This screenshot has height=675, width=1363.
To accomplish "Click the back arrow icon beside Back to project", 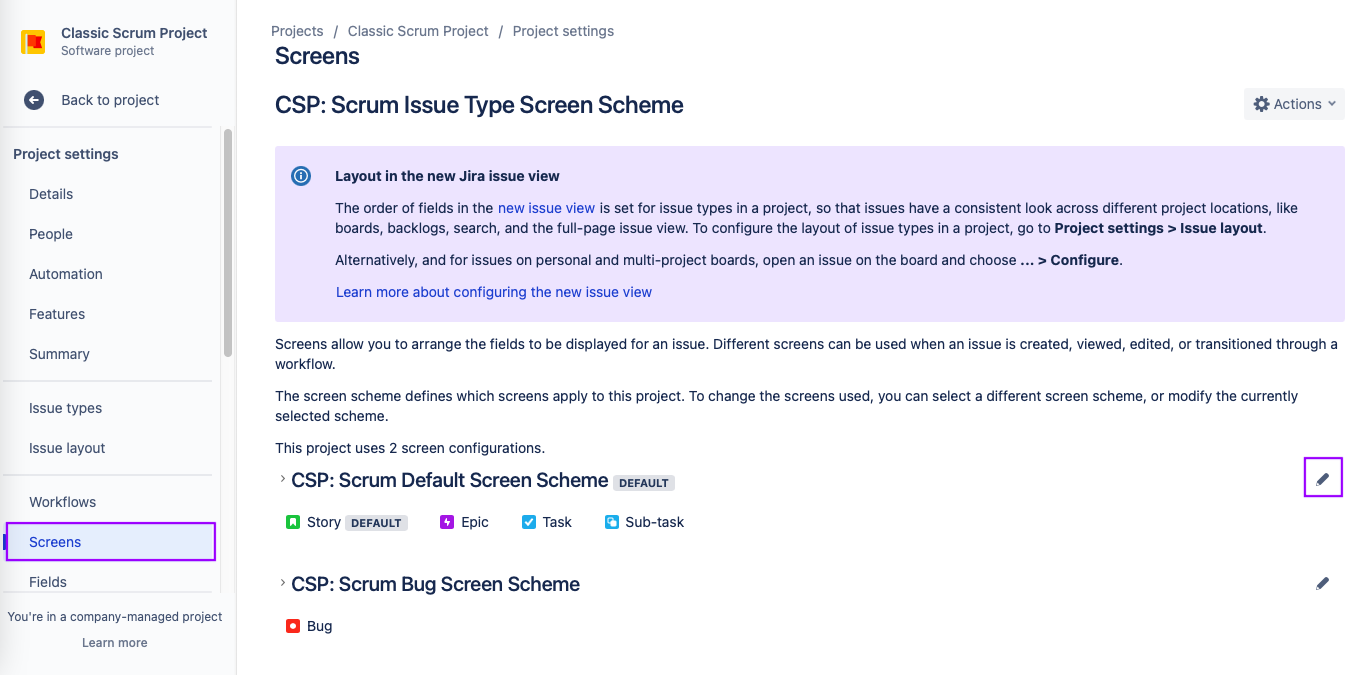I will point(34,100).
